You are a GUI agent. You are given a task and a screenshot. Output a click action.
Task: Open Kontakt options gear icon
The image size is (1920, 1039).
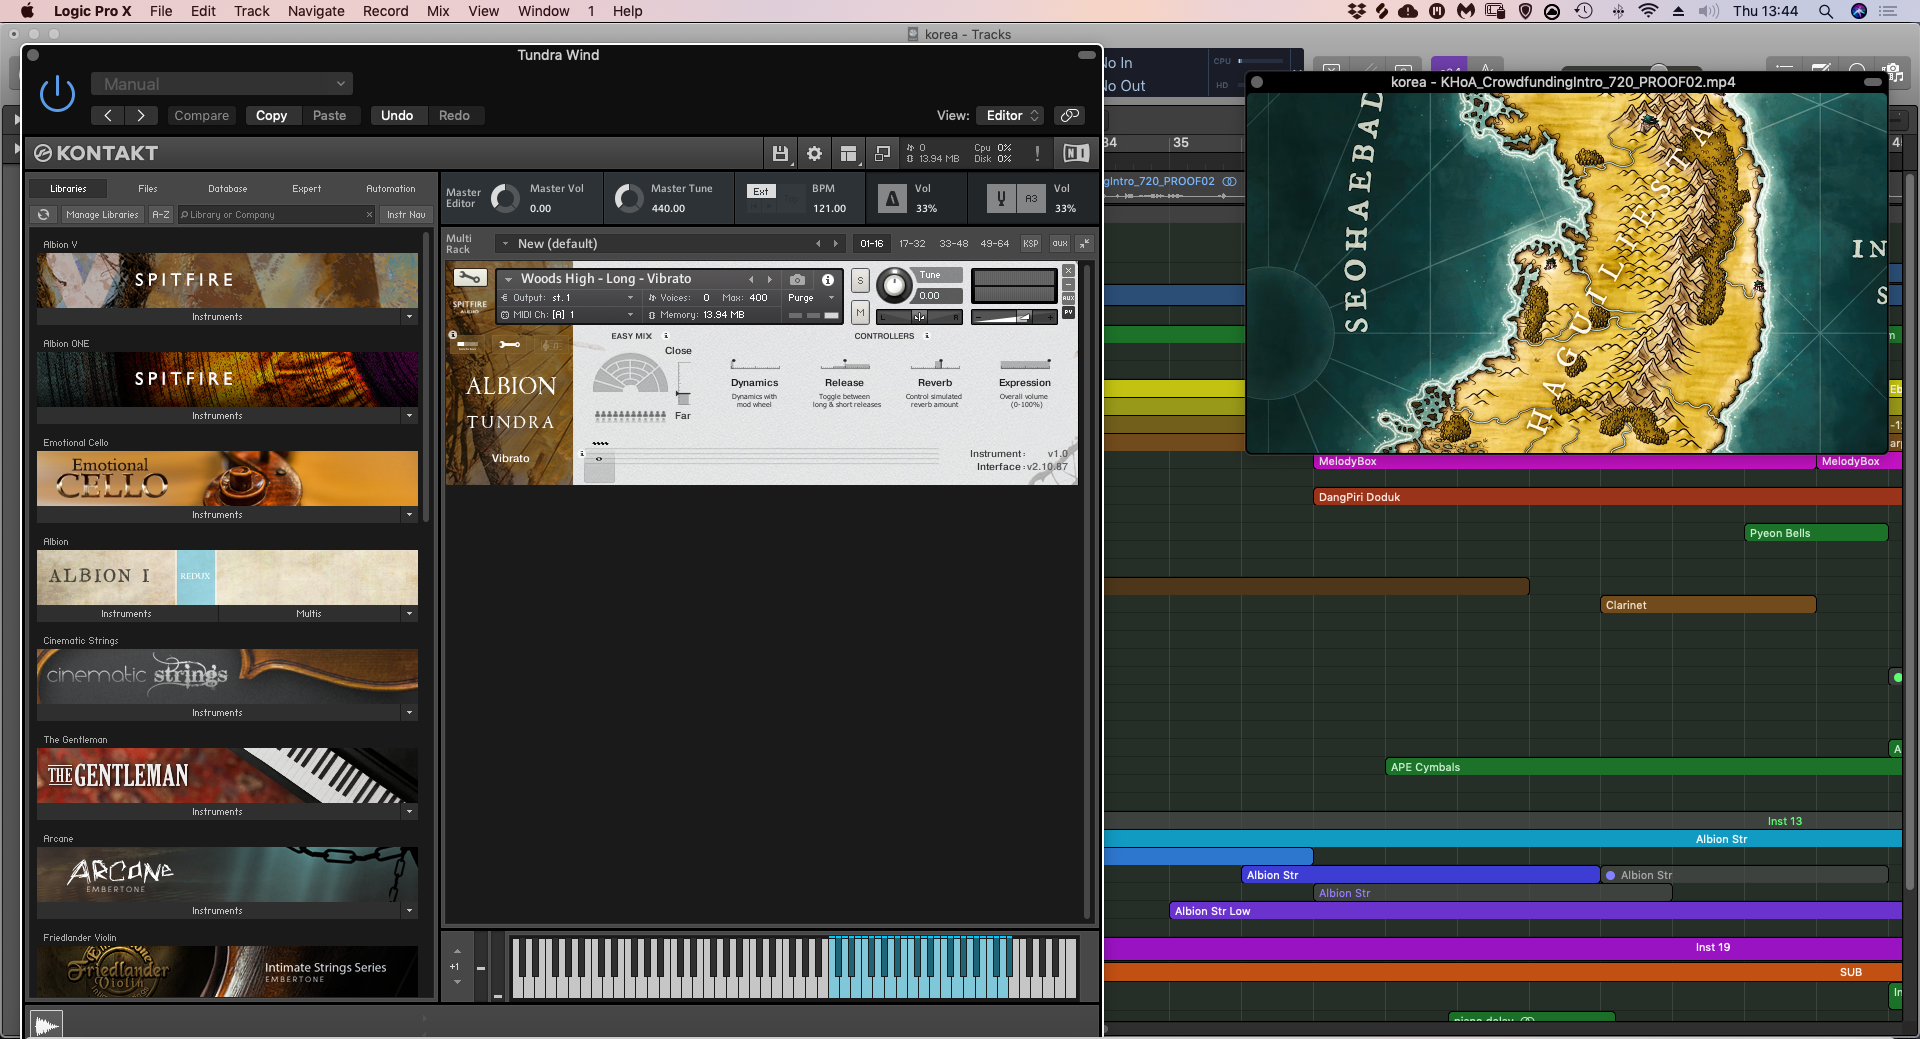814,153
